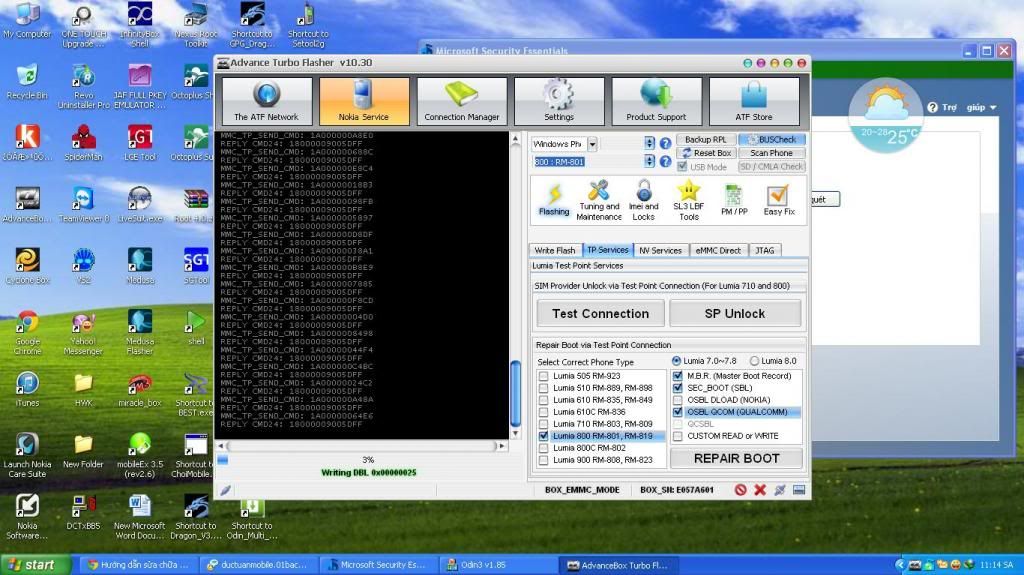Click the red X icon in status bar
Viewport: 1024px width, 575px height.
point(760,489)
